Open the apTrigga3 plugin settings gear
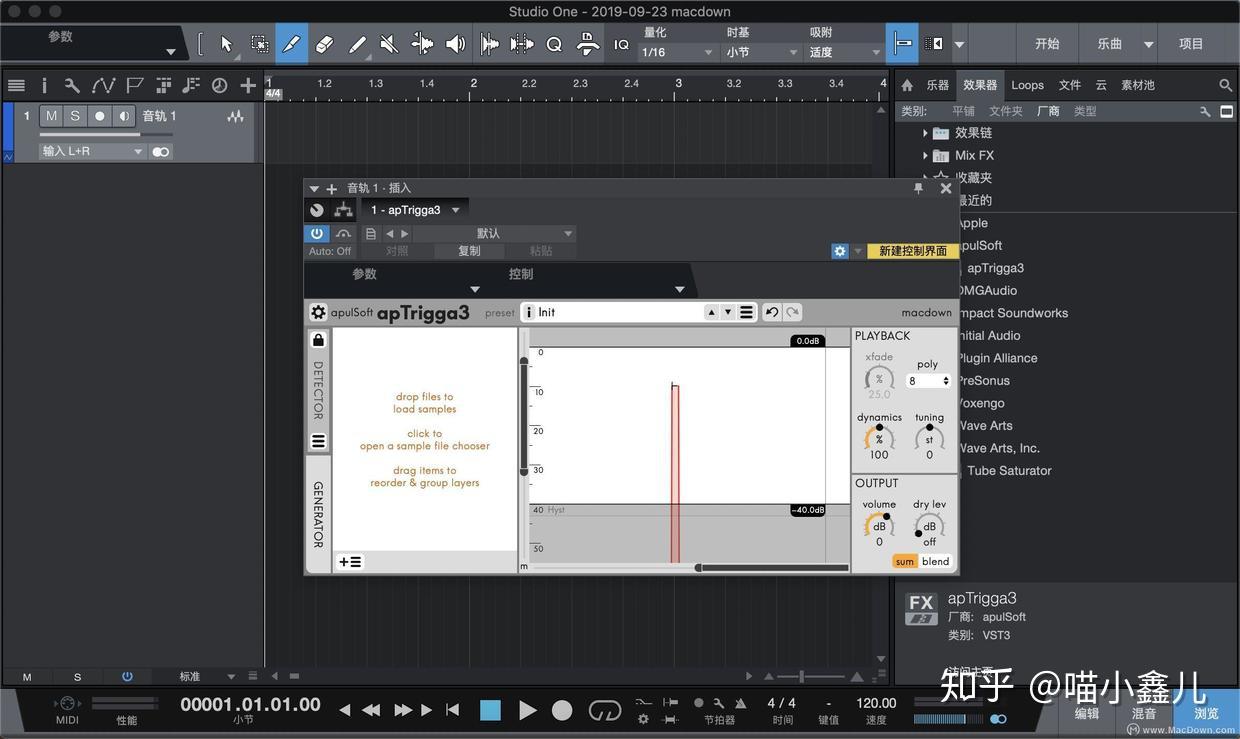The image size is (1240, 739). coord(317,312)
